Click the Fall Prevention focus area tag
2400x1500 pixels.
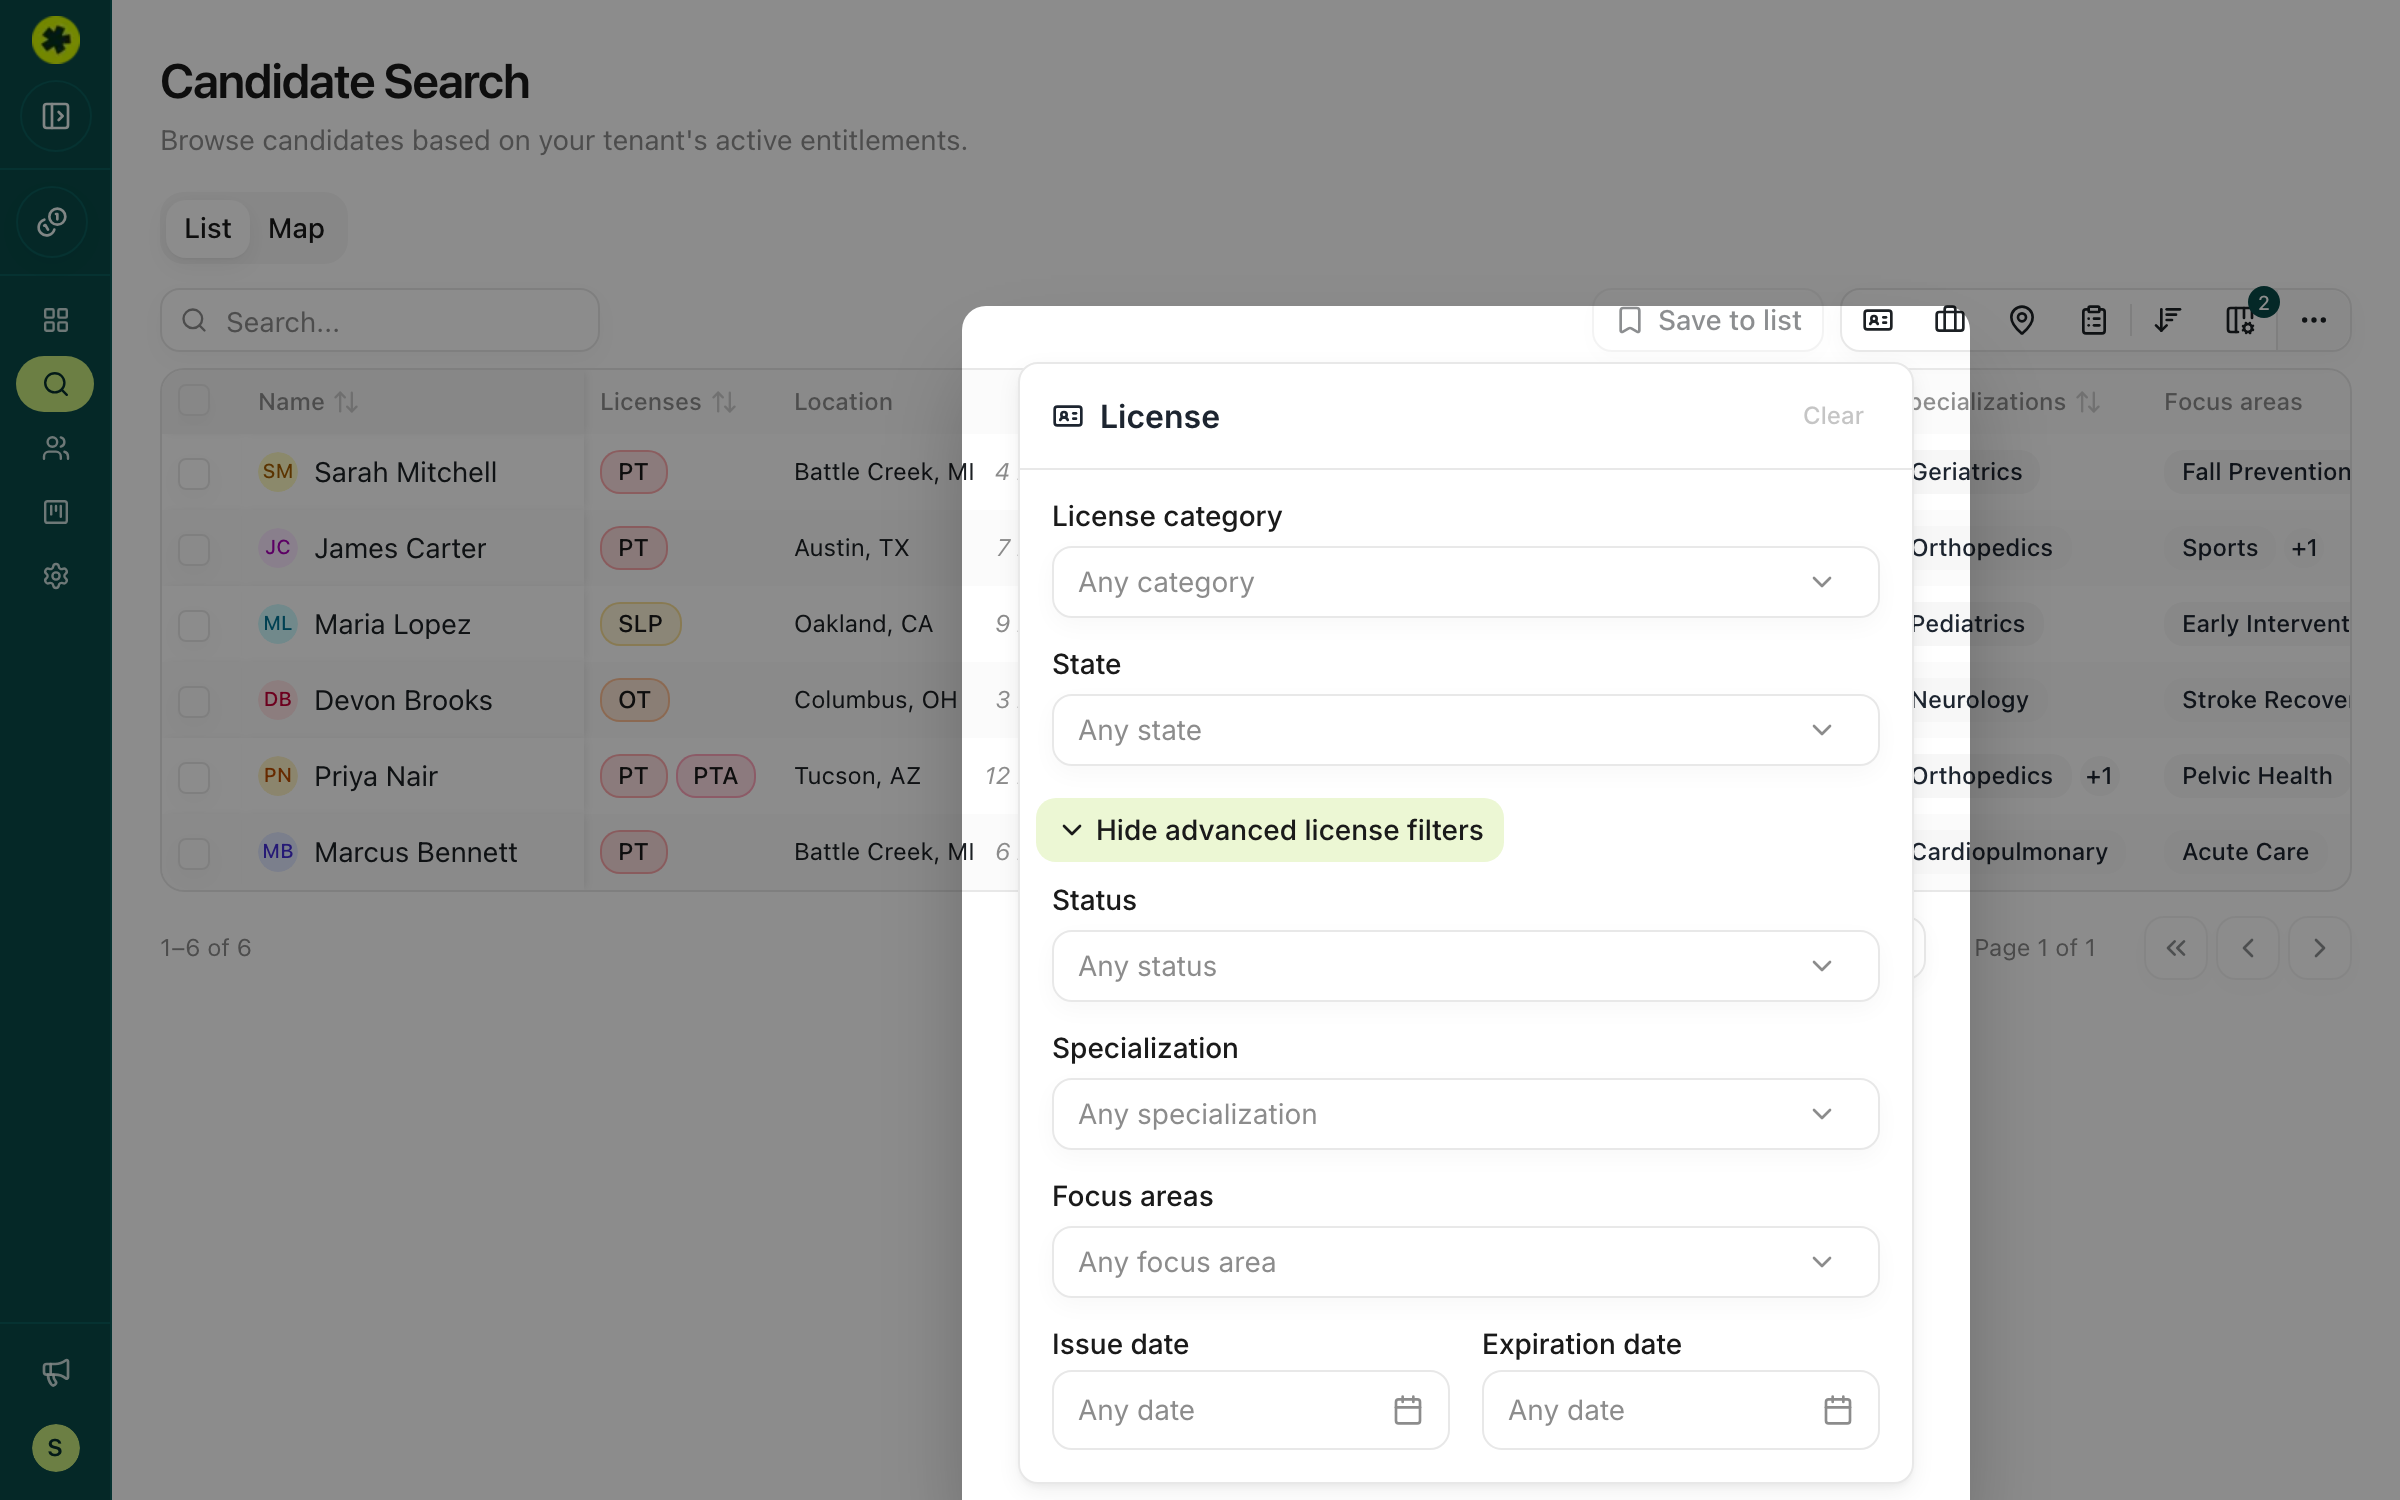pos(2258,472)
